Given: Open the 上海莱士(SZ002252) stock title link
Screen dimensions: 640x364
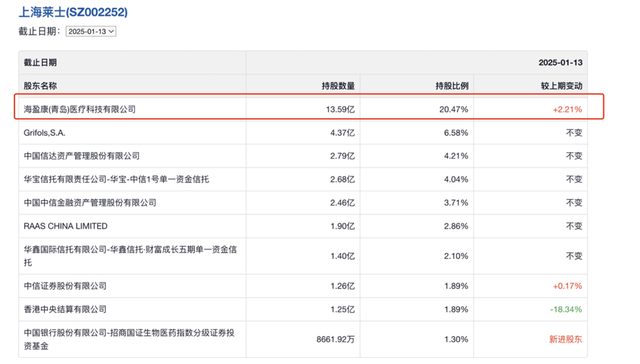Looking at the screenshot, I should (x=73, y=12).
